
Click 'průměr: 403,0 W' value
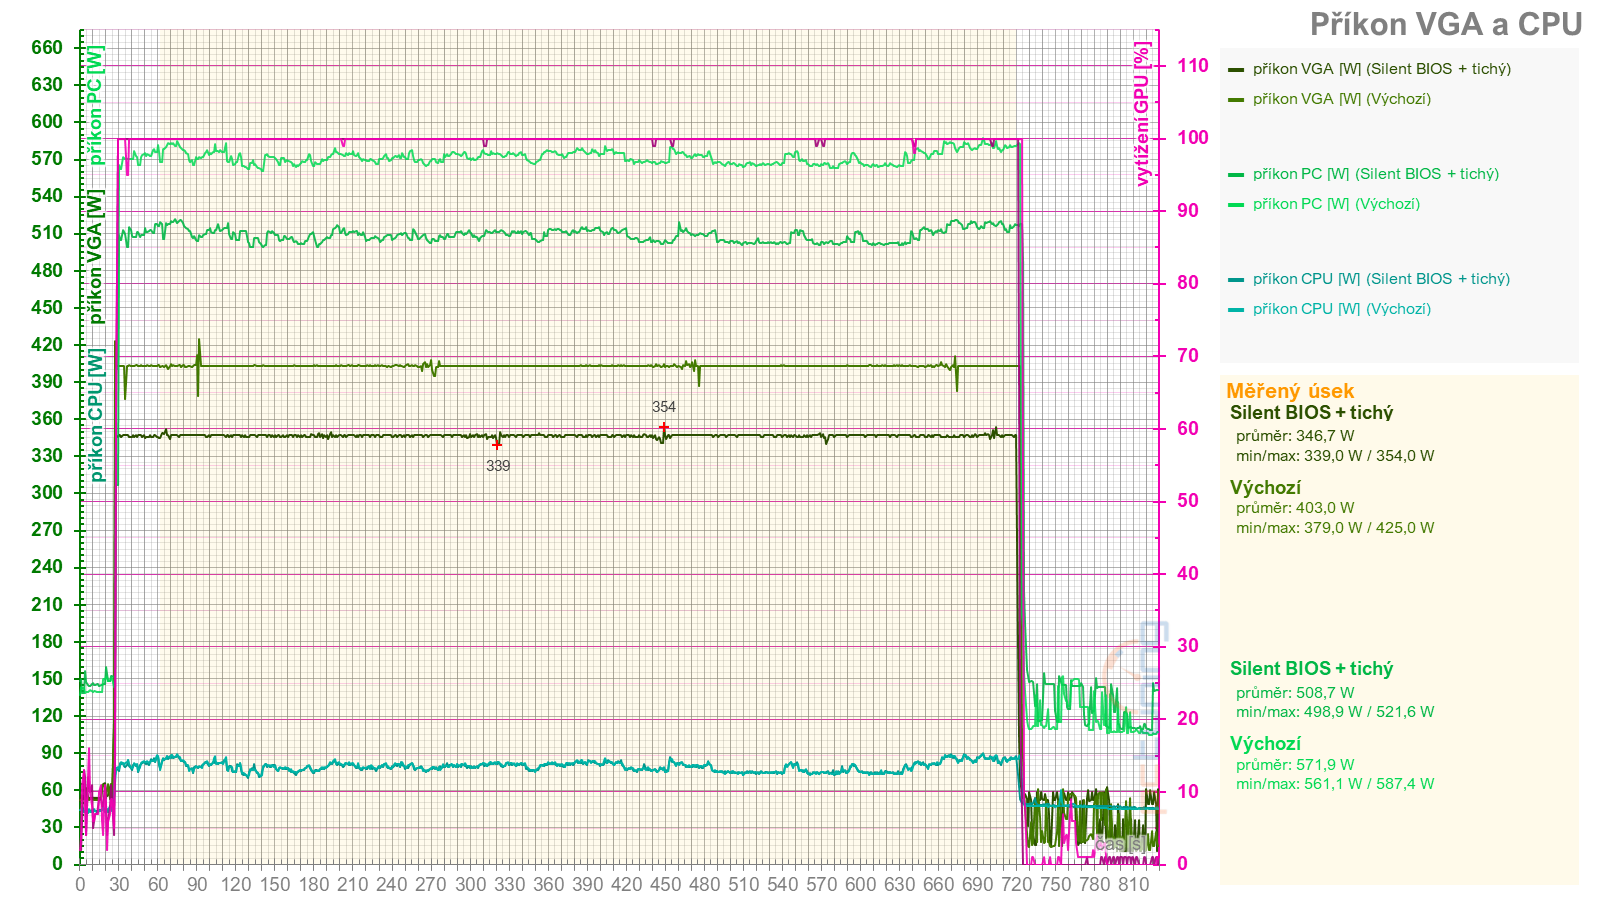click(x=1295, y=508)
